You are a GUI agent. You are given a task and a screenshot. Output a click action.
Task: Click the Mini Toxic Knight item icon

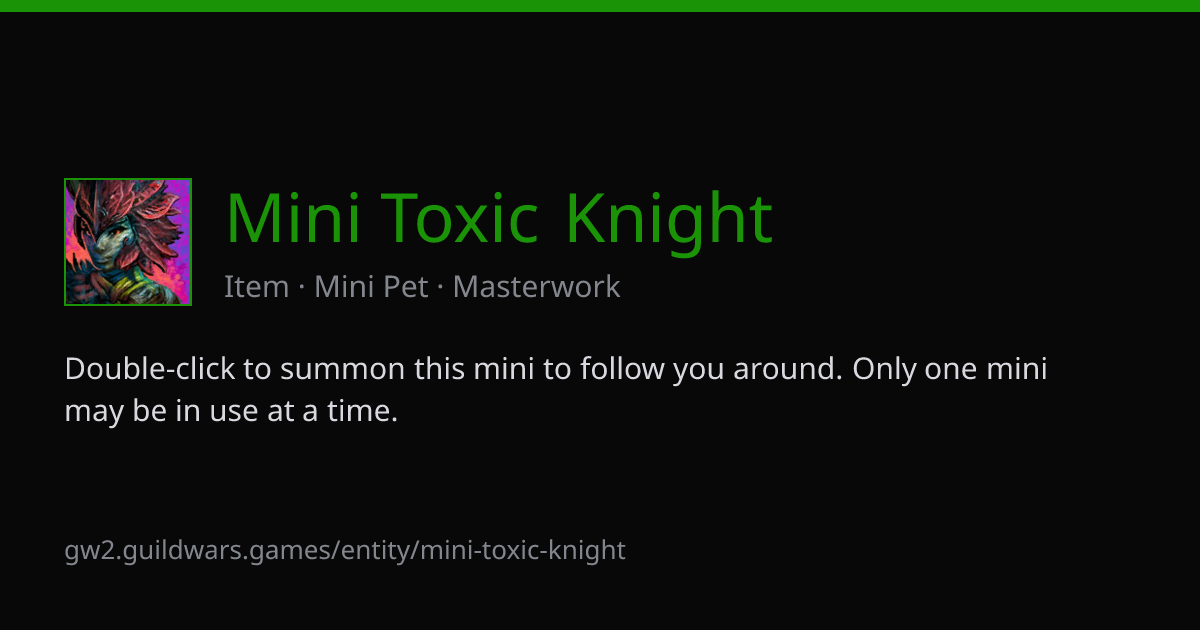(x=128, y=242)
